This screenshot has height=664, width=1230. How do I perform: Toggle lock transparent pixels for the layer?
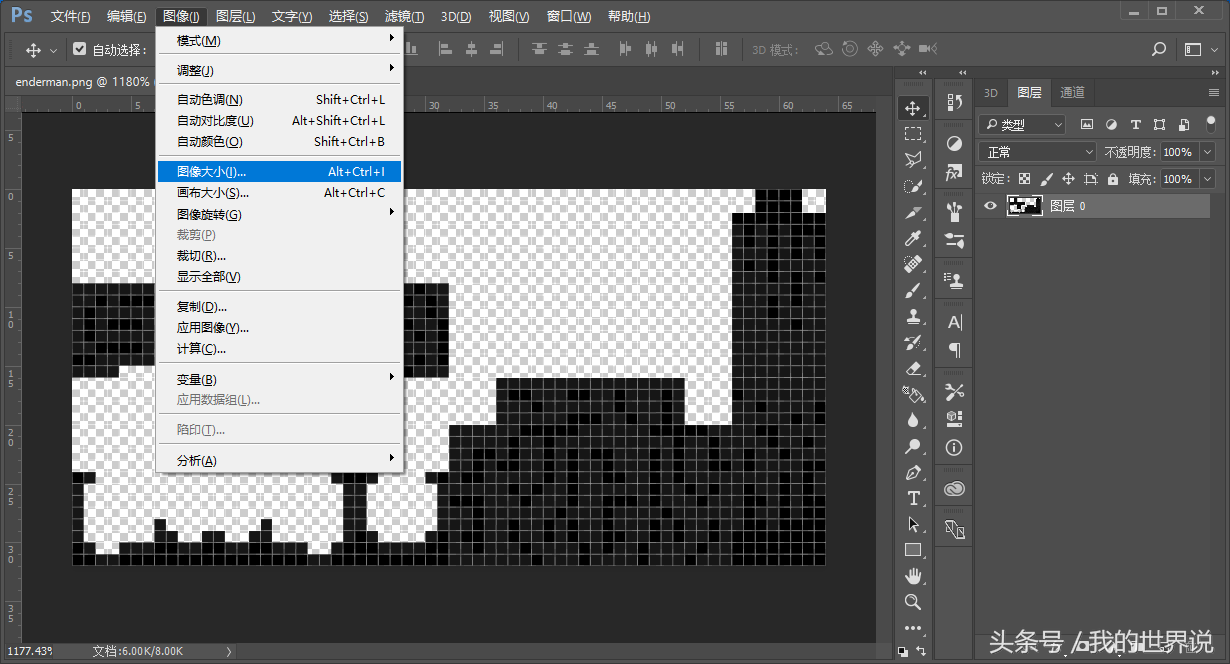pos(1025,179)
